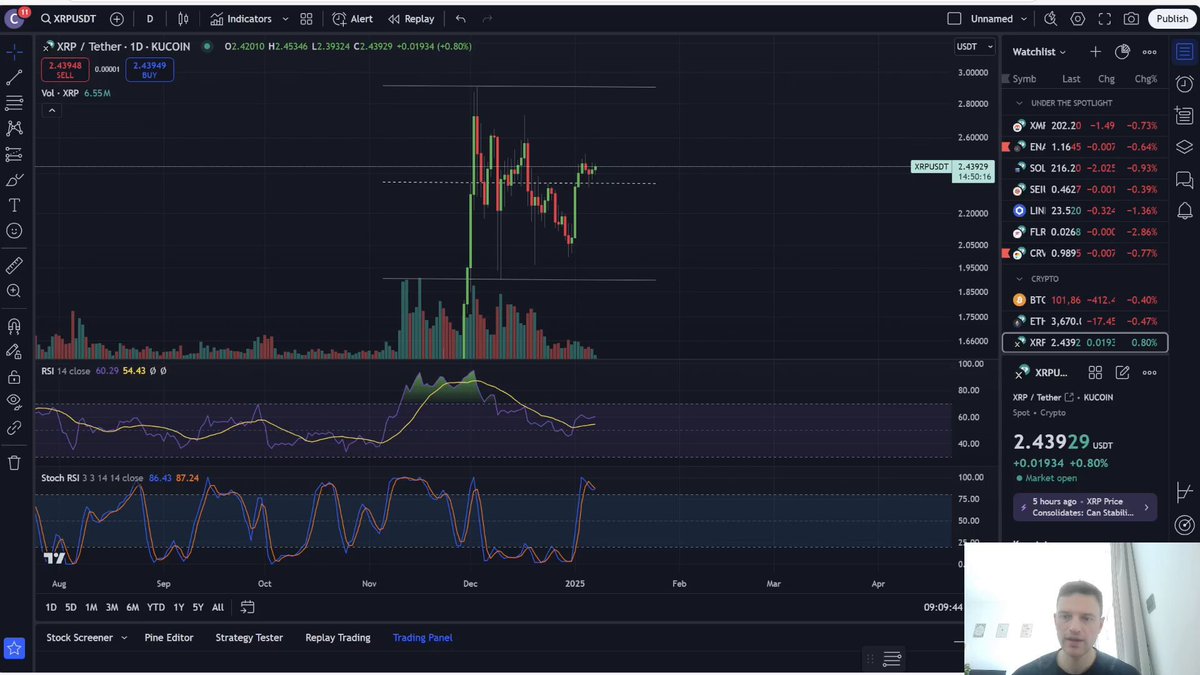Undo the last chart action
The height and width of the screenshot is (675, 1200).
tap(461, 19)
